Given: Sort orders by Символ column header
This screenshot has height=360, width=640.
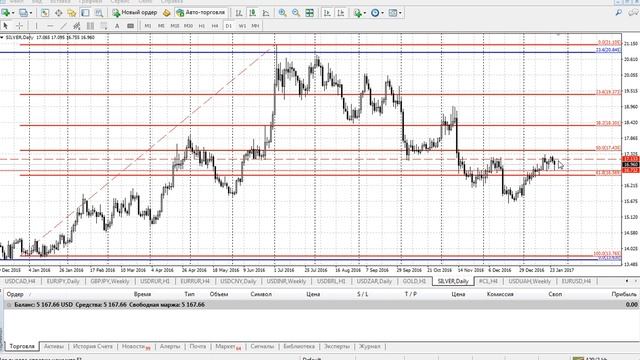Looking at the screenshot, I should (261, 294).
